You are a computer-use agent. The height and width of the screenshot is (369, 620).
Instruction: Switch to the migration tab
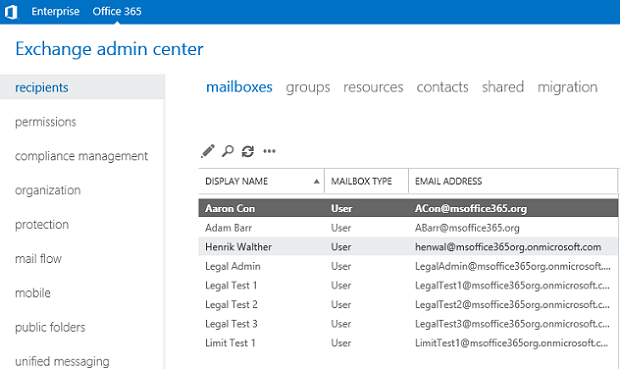[x=567, y=87]
